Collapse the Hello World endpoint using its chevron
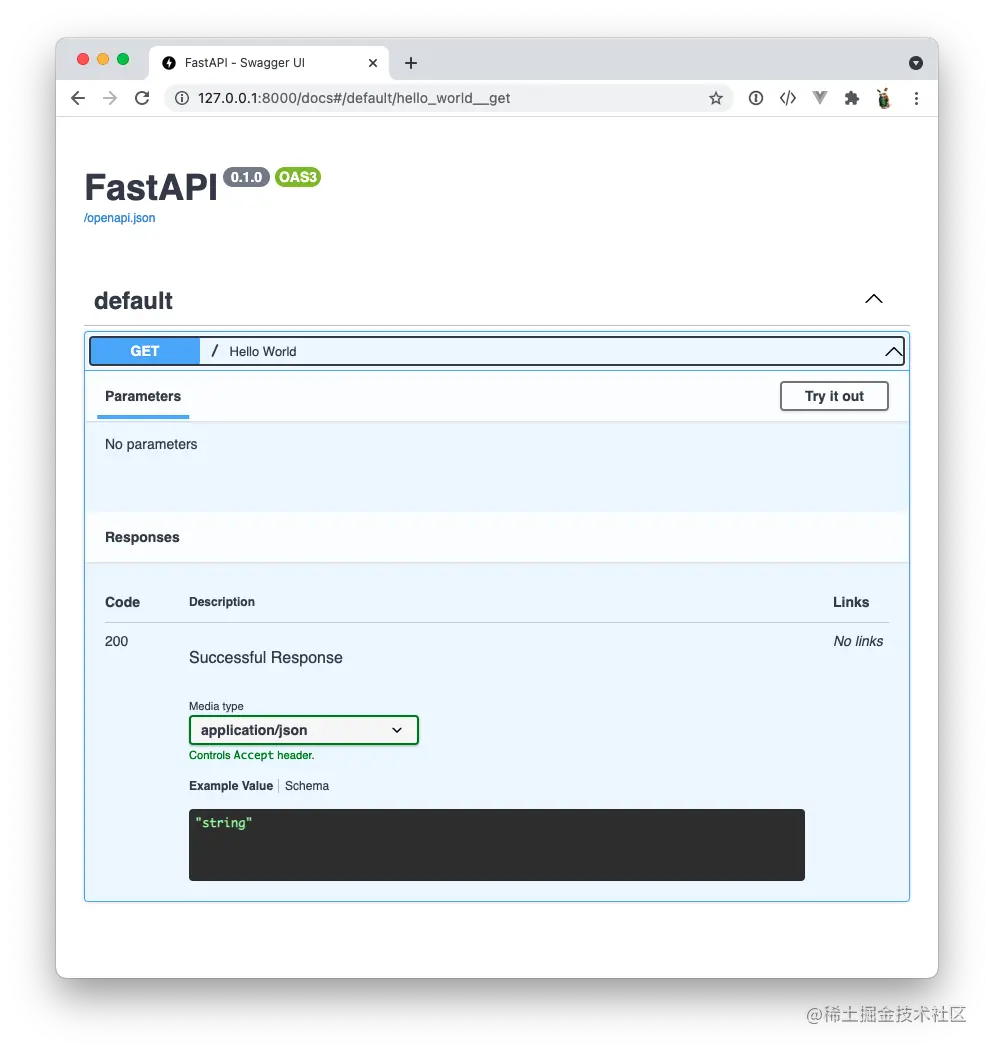 (x=893, y=351)
